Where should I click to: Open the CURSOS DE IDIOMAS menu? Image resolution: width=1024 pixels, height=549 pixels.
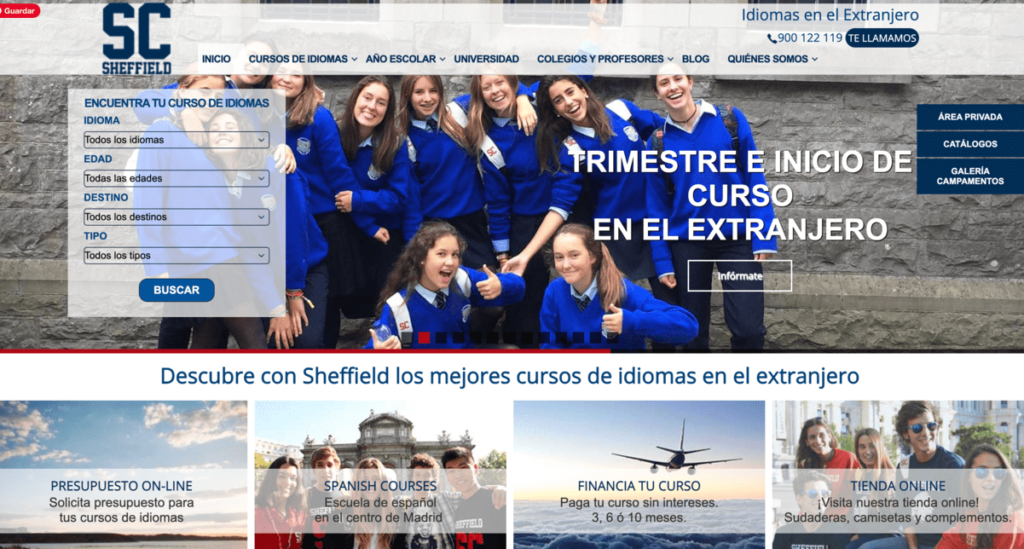[x=298, y=59]
